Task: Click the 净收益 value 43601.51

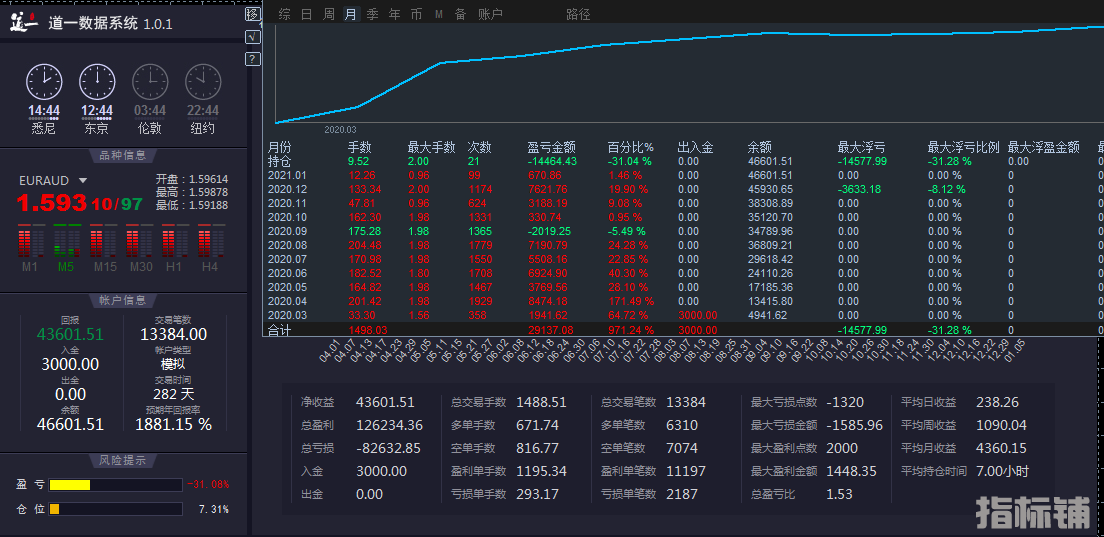Action: pos(385,403)
